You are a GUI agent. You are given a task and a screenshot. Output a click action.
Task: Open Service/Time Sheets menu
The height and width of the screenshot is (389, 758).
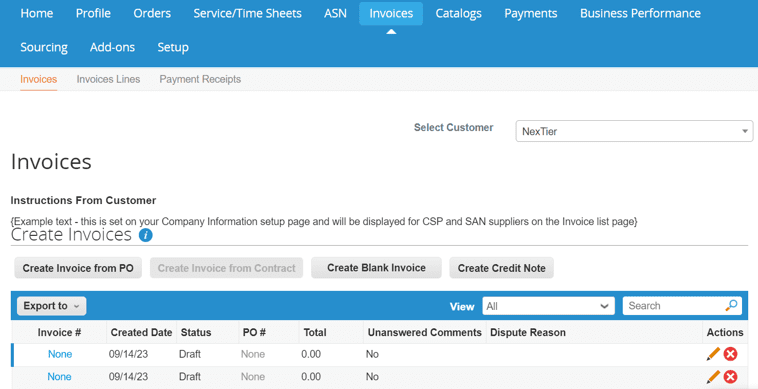(x=248, y=14)
